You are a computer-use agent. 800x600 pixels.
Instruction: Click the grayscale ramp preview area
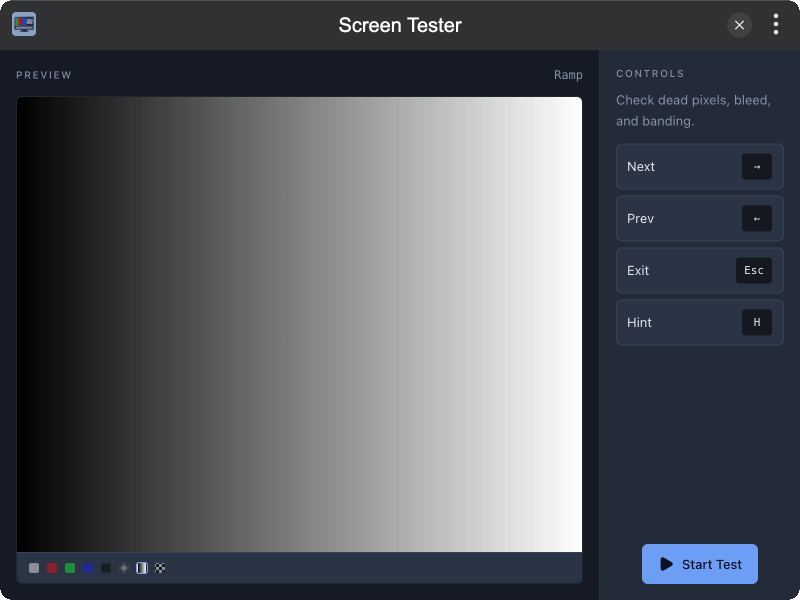[299, 324]
